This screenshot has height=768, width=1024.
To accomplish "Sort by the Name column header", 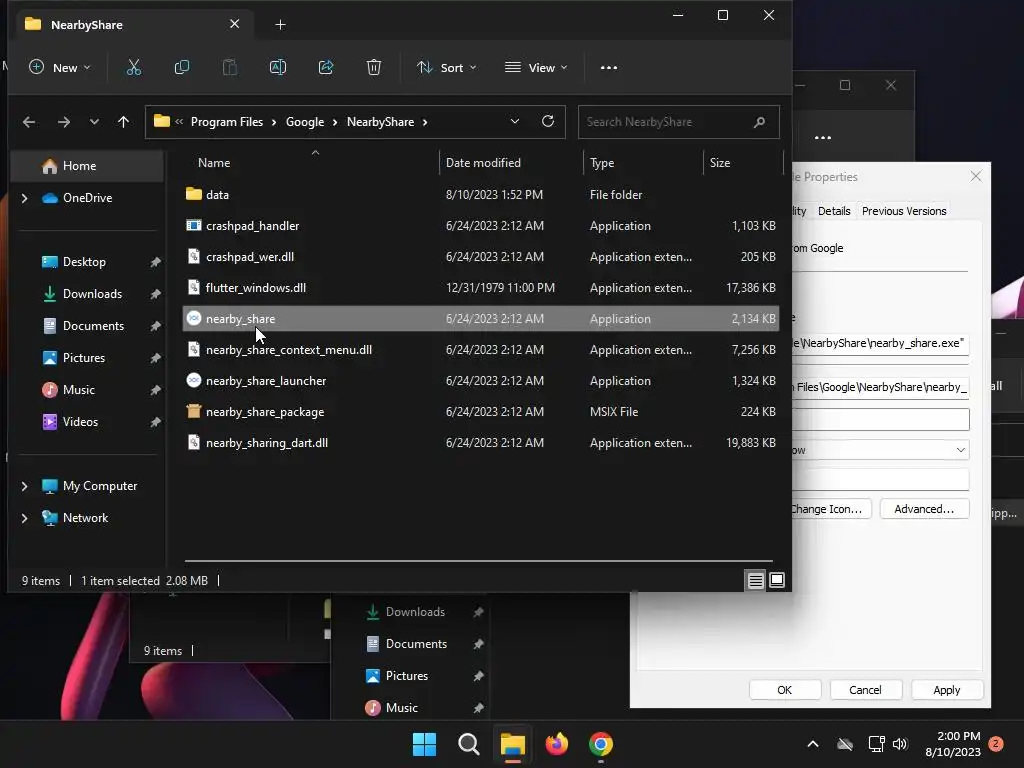I will (214, 163).
